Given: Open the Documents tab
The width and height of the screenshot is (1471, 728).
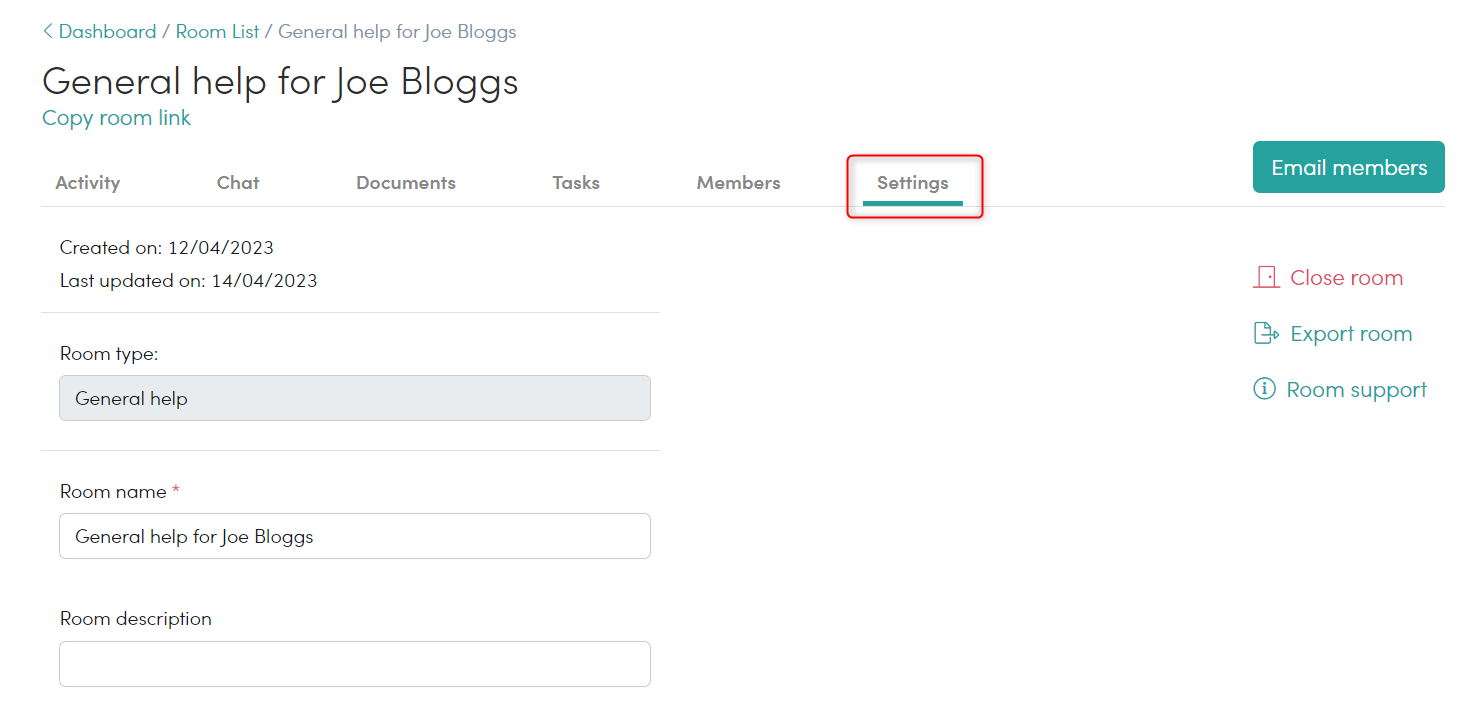Looking at the screenshot, I should (x=406, y=183).
